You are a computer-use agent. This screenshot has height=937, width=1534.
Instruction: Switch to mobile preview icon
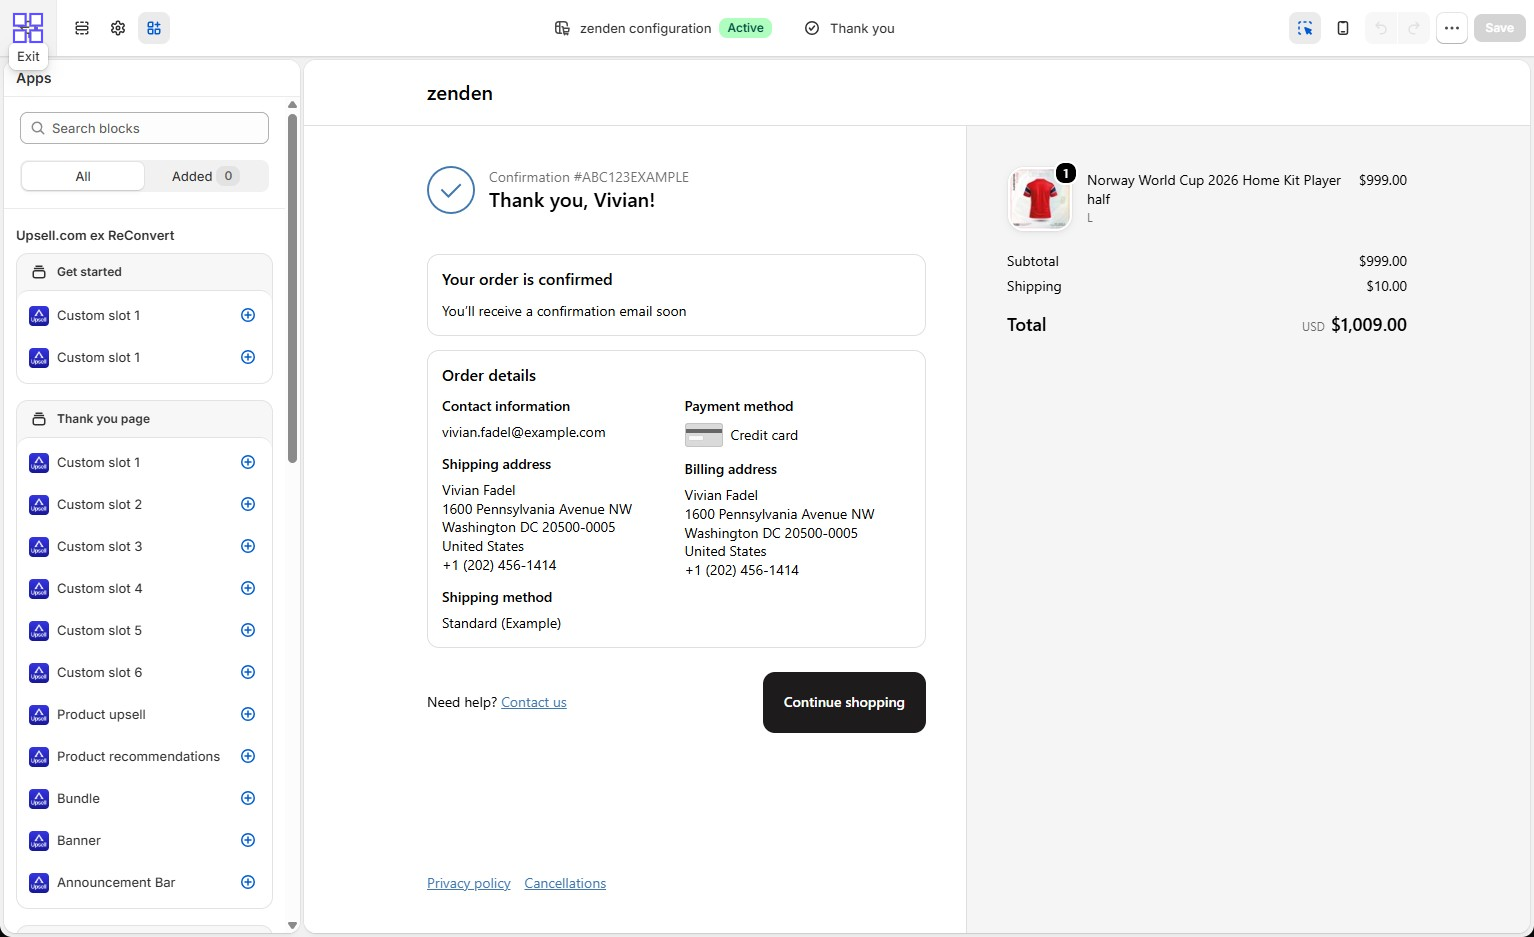1343,28
